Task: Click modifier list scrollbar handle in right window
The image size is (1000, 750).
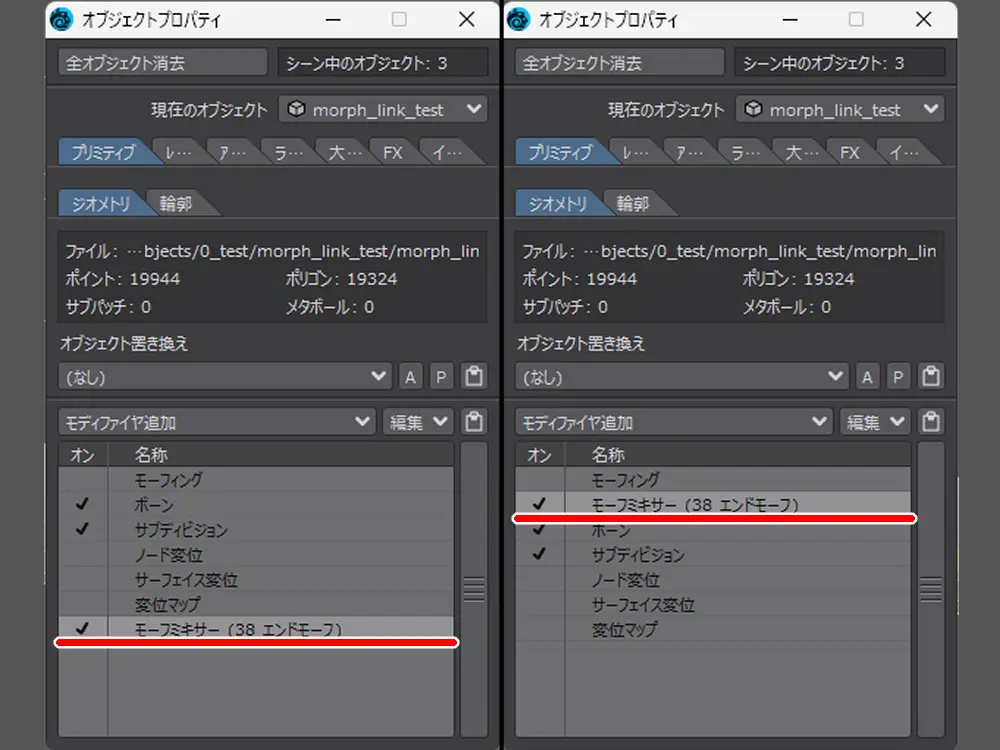Action: click(931, 589)
